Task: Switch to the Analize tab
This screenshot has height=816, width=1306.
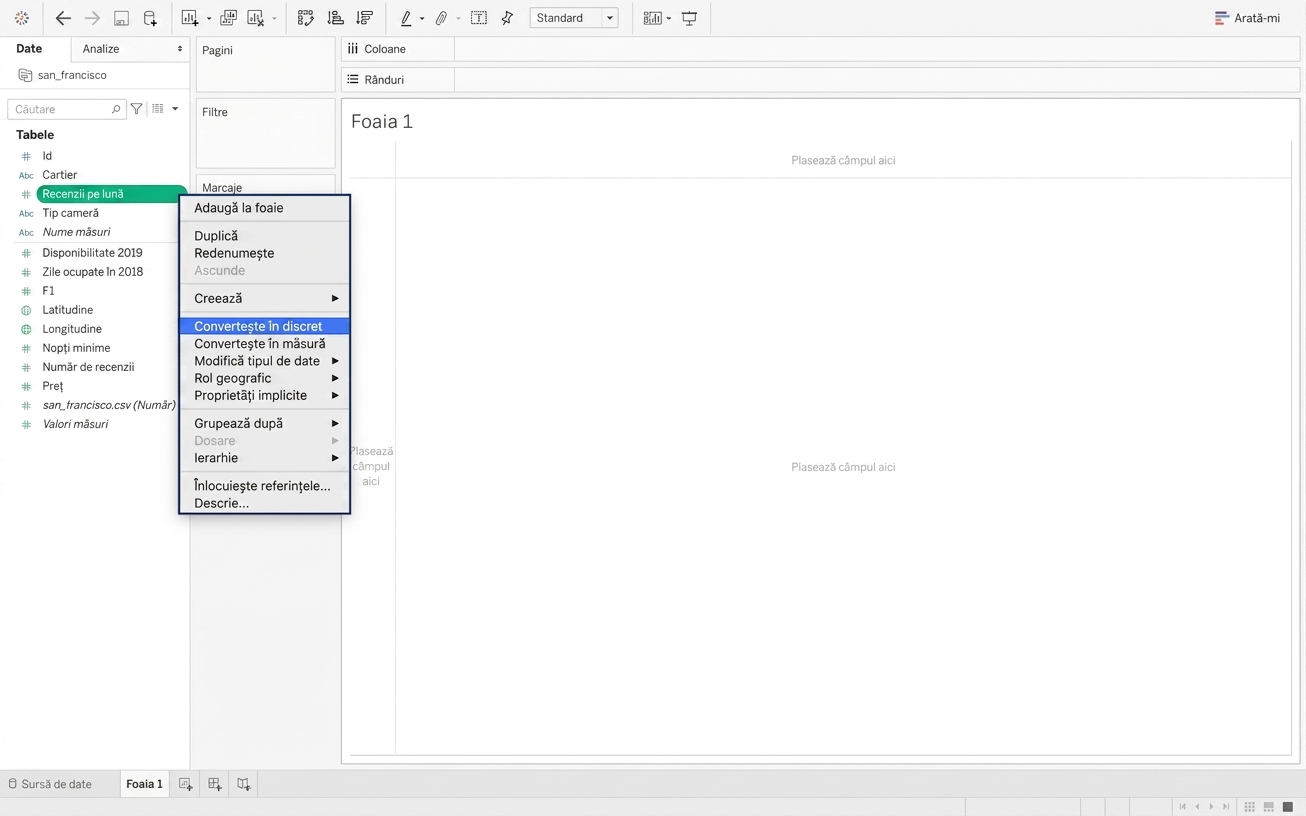Action: point(130,49)
